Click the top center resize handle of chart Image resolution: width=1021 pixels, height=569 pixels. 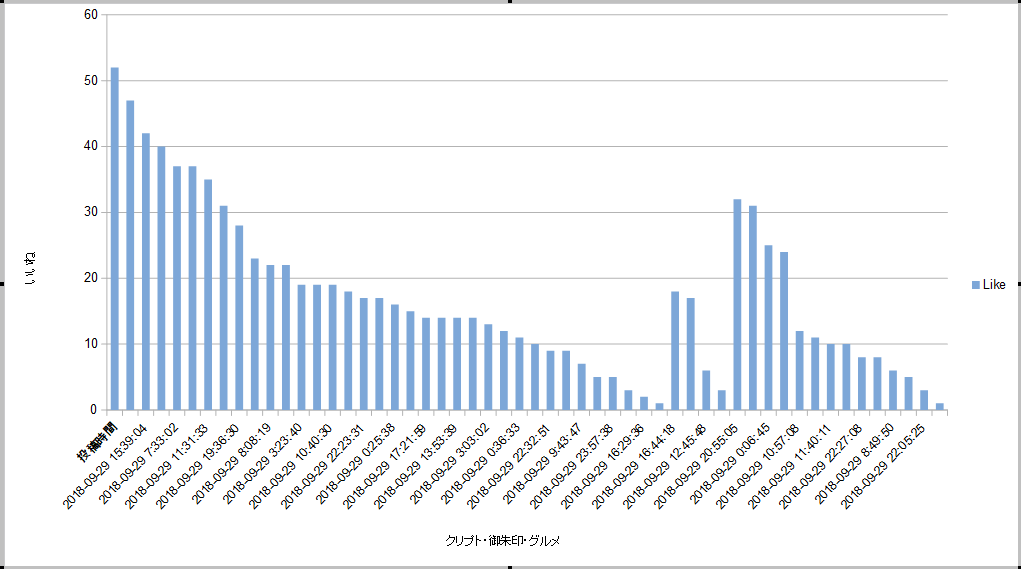click(x=510, y=2)
